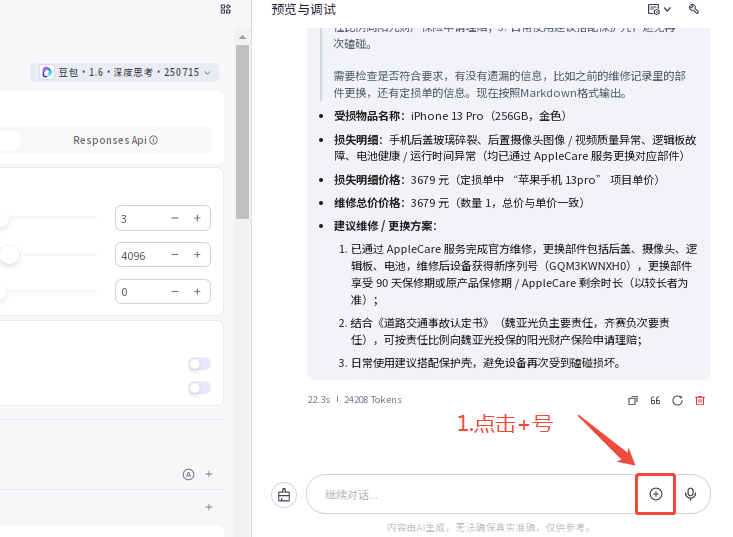Image resolution: width=733 pixels, height=537 pixels.
Task: Enable the upper toggle switch in settings
Action: (200, 364)
